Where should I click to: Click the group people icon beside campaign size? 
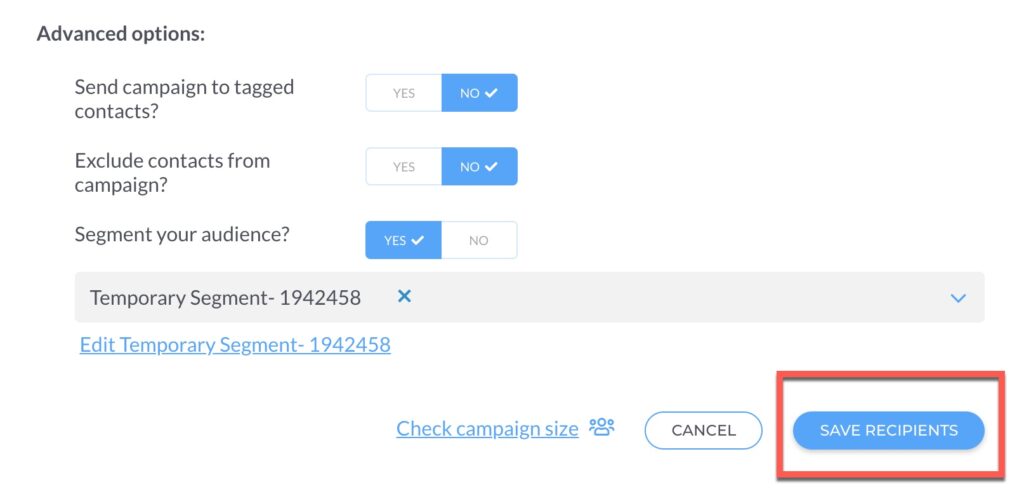pyautogui.click(x=601, y=427)
